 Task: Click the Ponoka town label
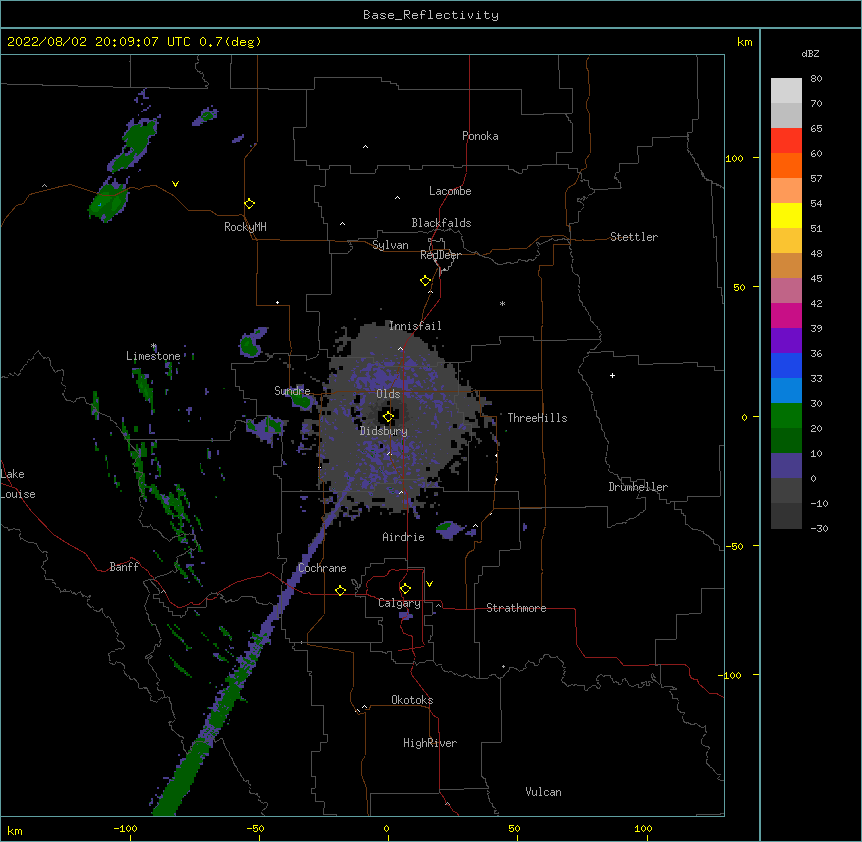click(480, 136)
